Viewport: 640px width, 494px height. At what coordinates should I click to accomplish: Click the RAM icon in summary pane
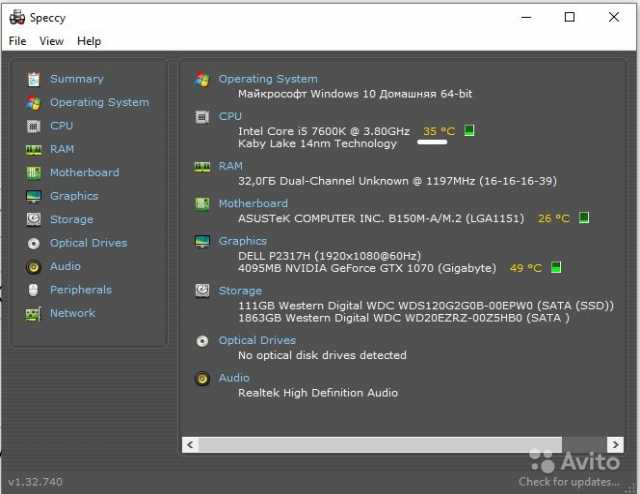pyautogui.click(x=202, y=167)
